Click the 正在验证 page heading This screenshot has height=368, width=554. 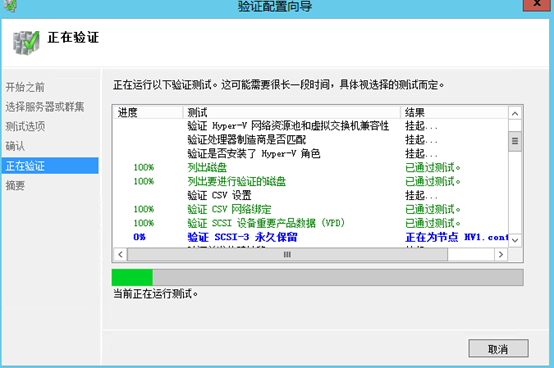73,37
